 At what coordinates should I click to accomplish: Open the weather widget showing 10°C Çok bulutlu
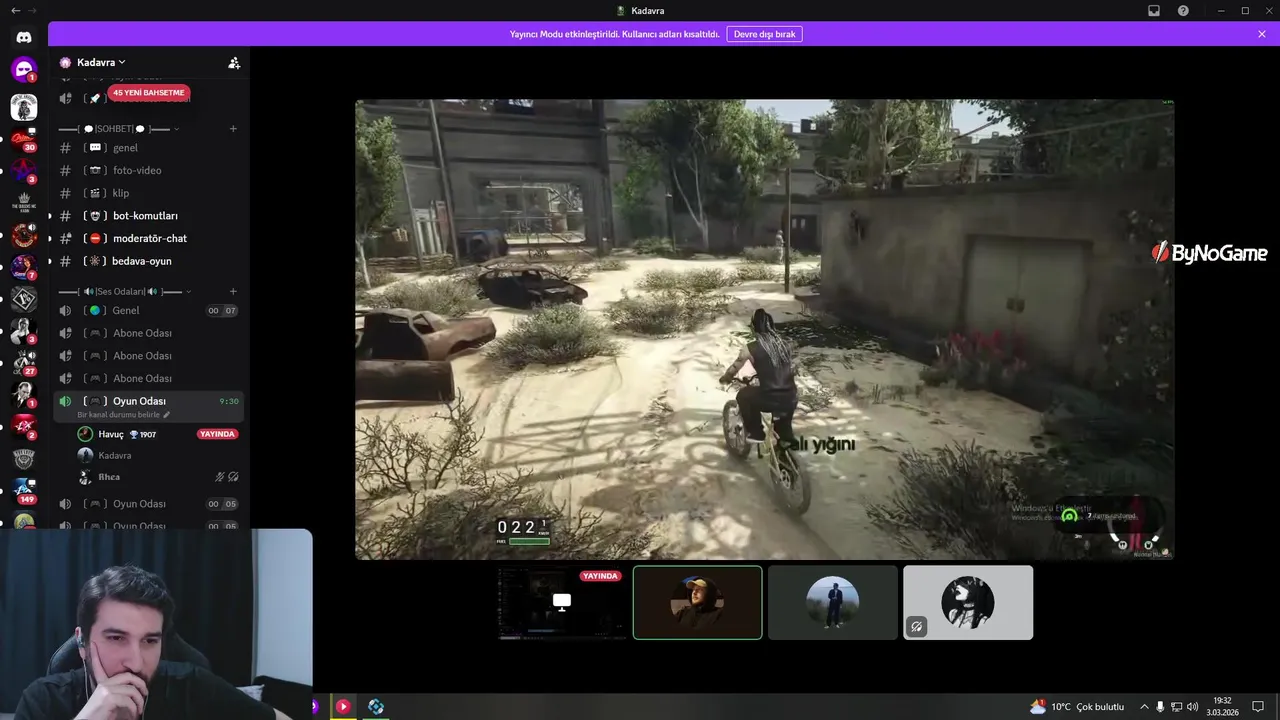click(1077, 707)
